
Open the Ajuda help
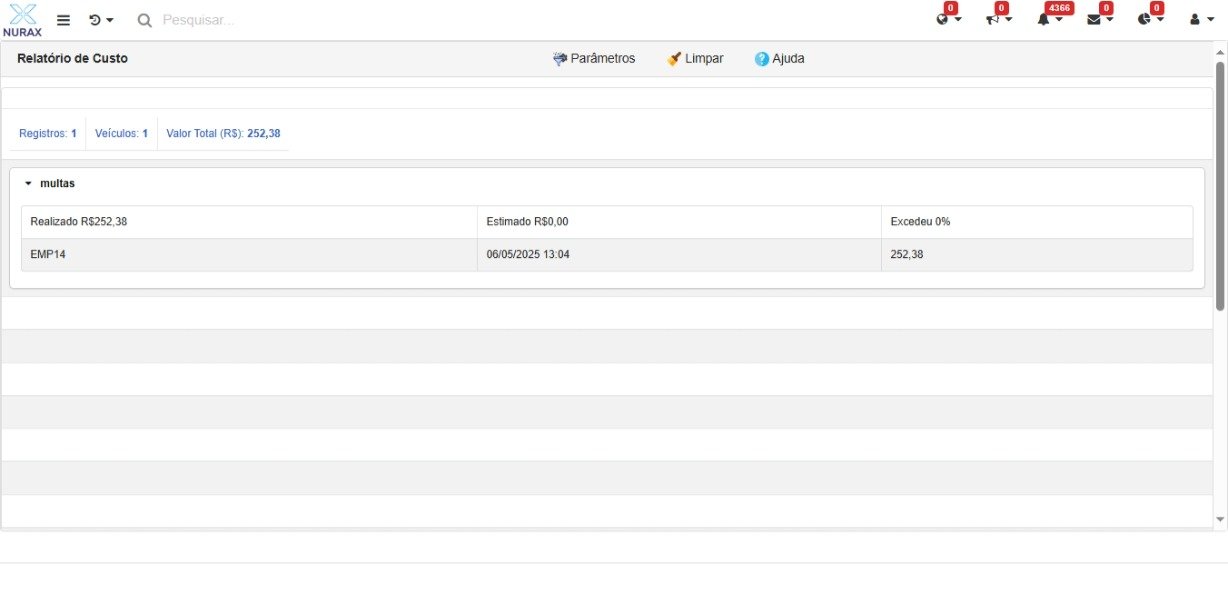pyautogui.click(x=779, y=59)
